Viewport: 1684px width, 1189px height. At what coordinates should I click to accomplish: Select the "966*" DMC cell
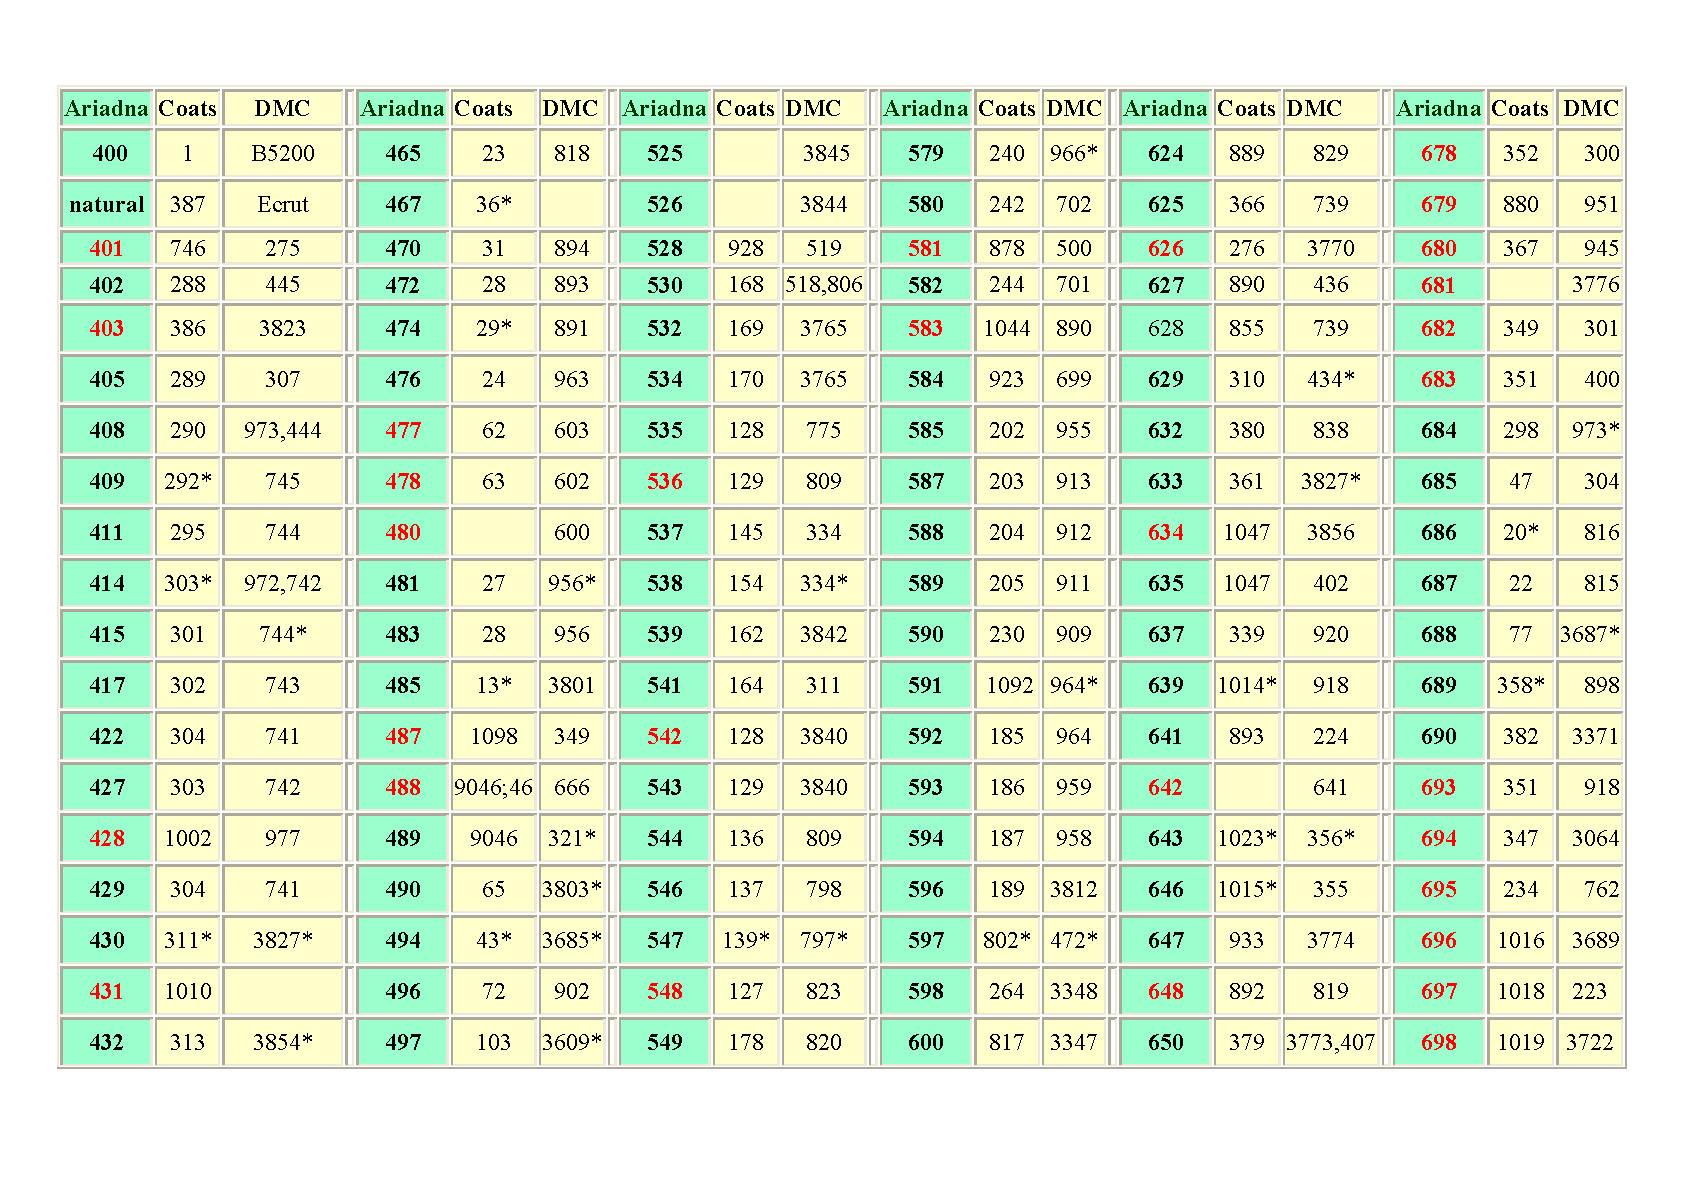(1074, 154)
